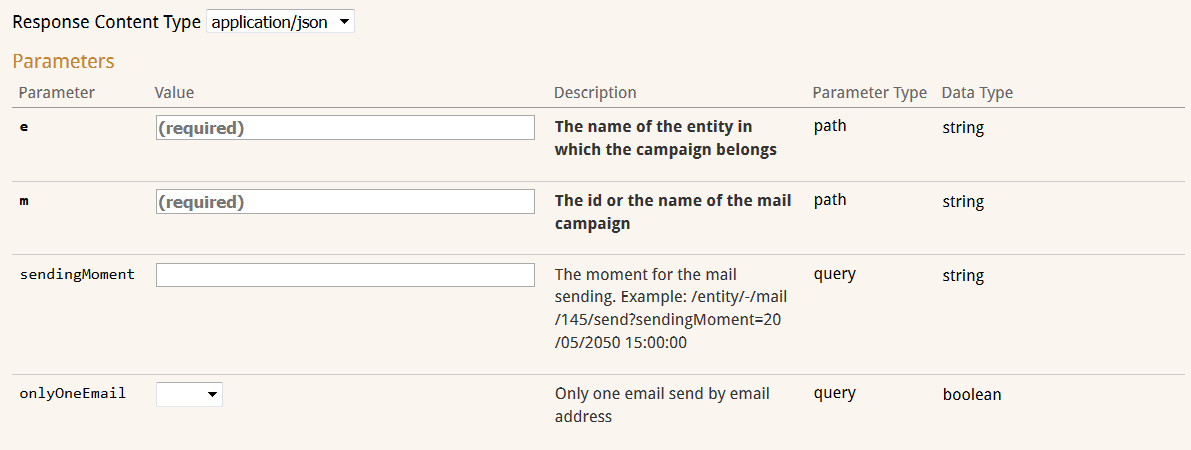The image size is (1191, 450).
Task: Click the entity name description text
Action: click(666, 139)
